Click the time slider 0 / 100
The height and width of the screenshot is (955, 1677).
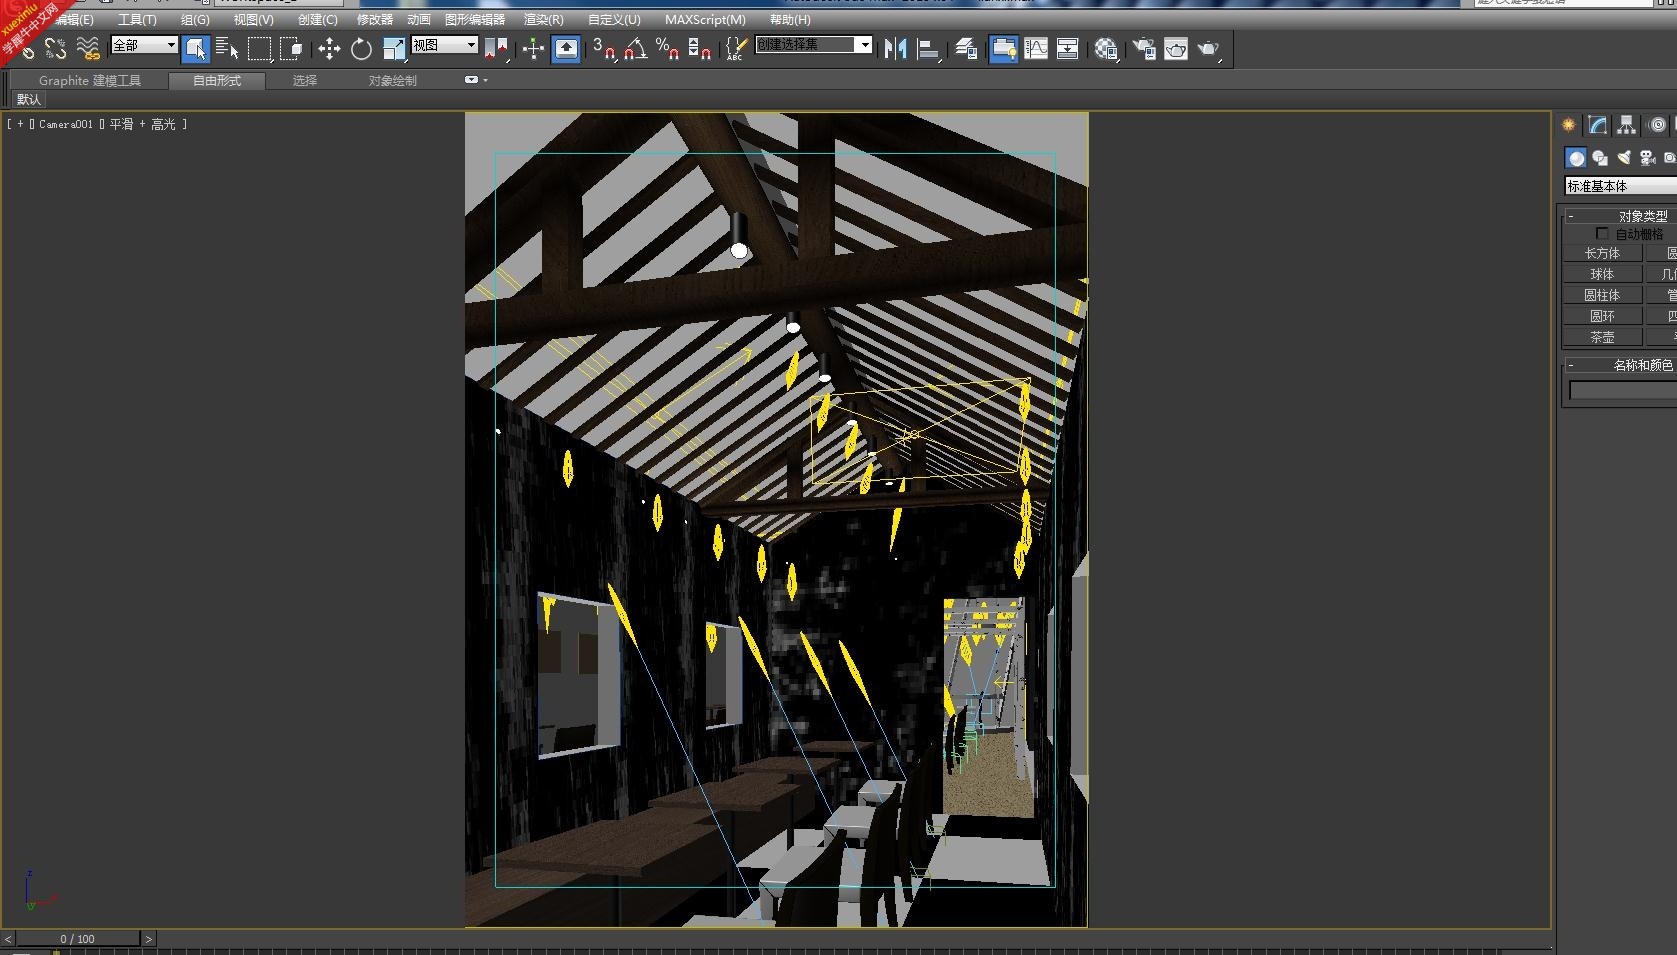click(77, 939)
